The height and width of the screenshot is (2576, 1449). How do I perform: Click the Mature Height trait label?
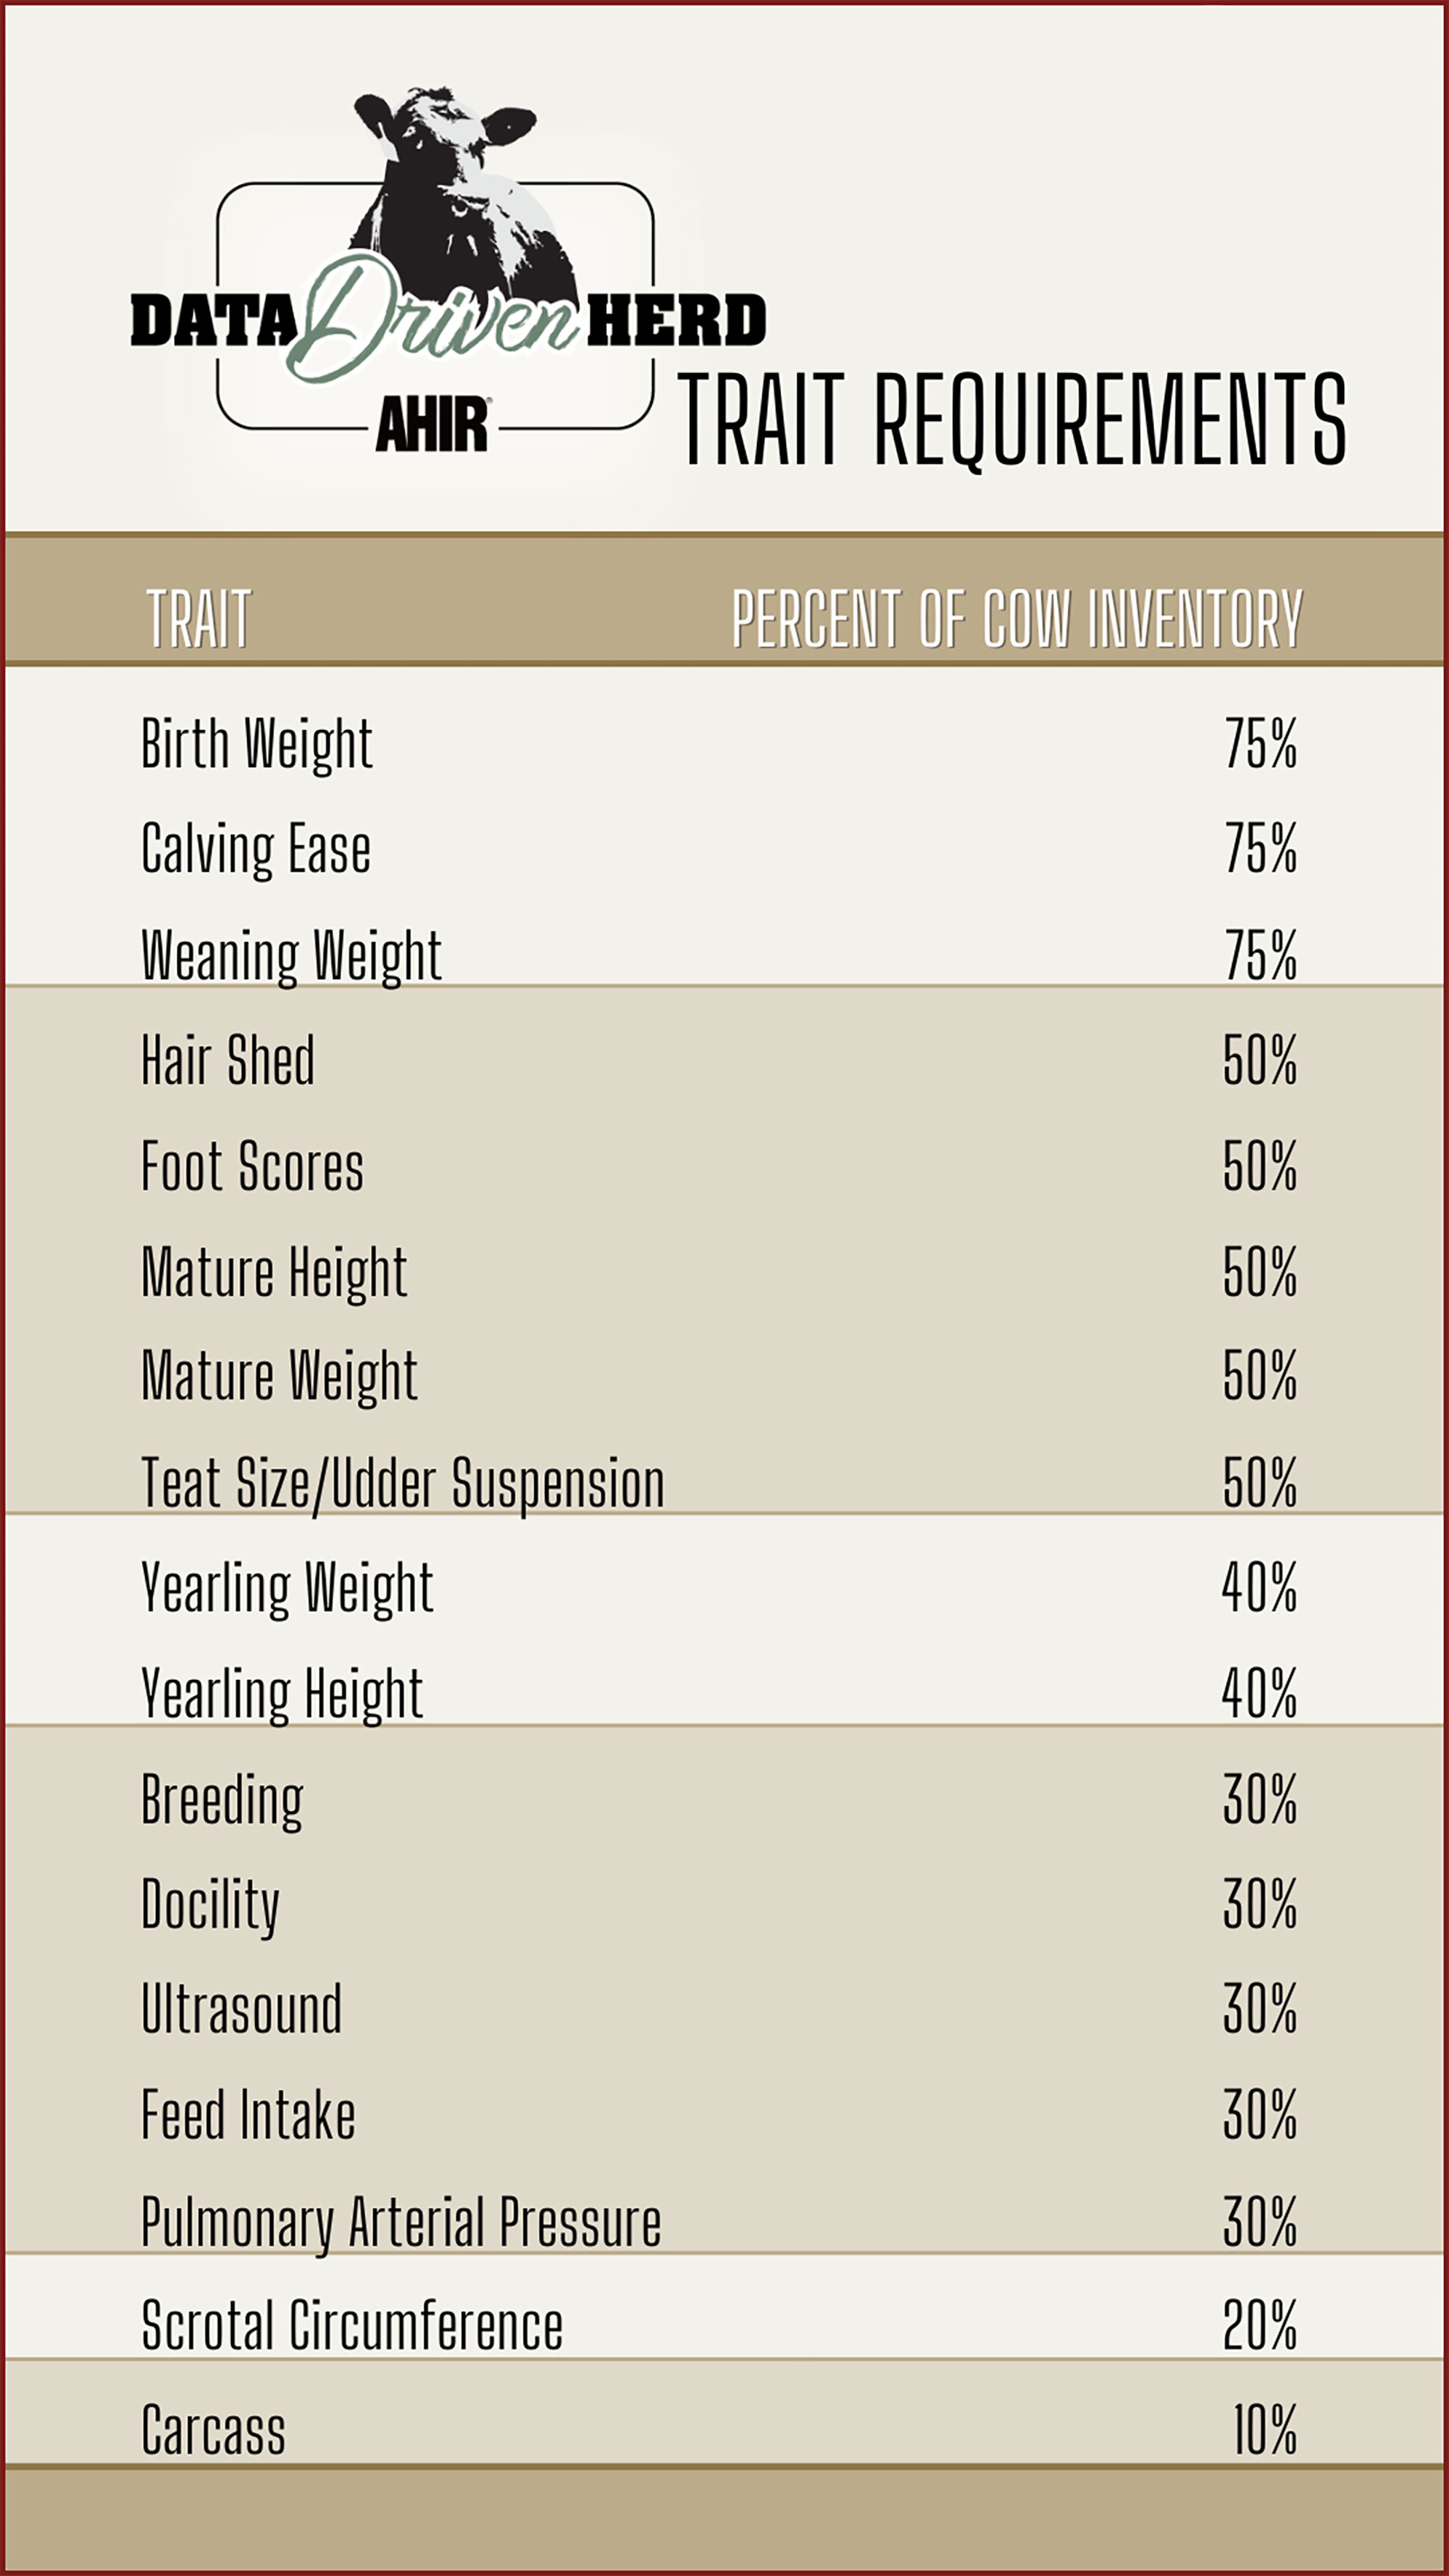274,1273
